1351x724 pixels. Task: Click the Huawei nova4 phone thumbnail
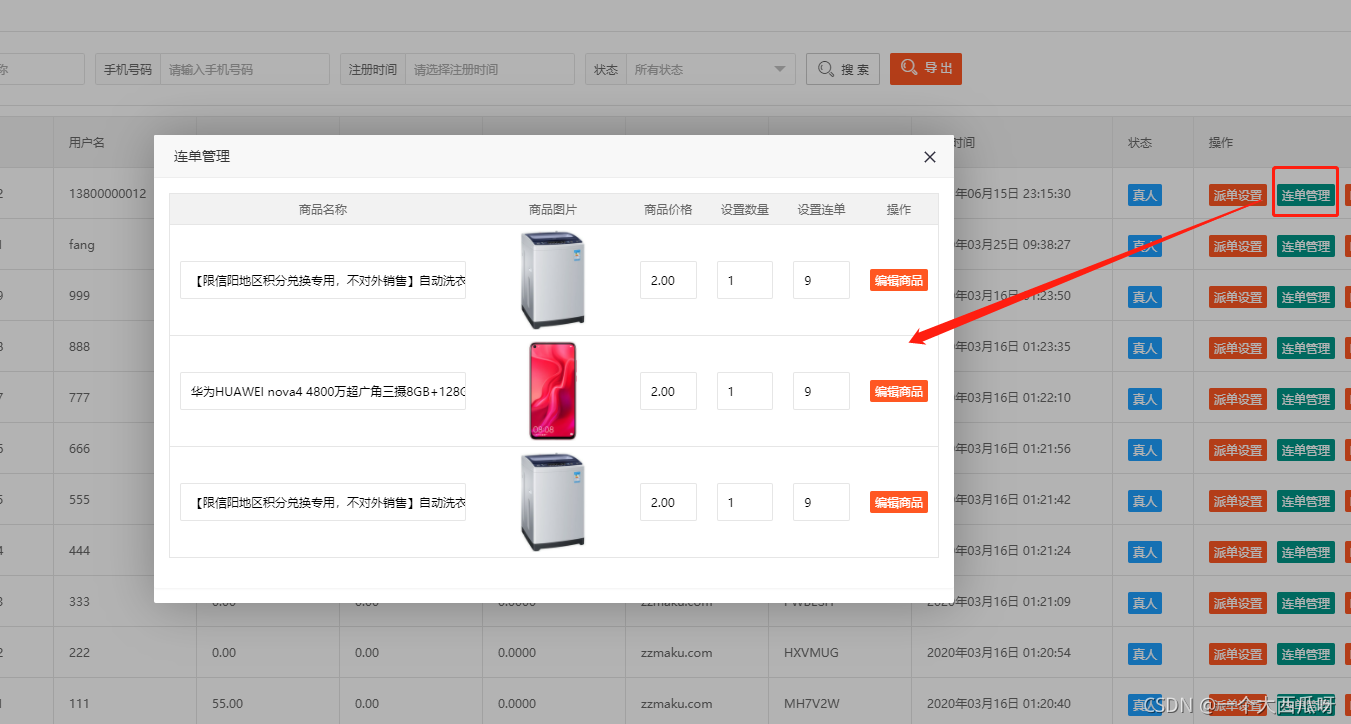click(x=553, y=391)
